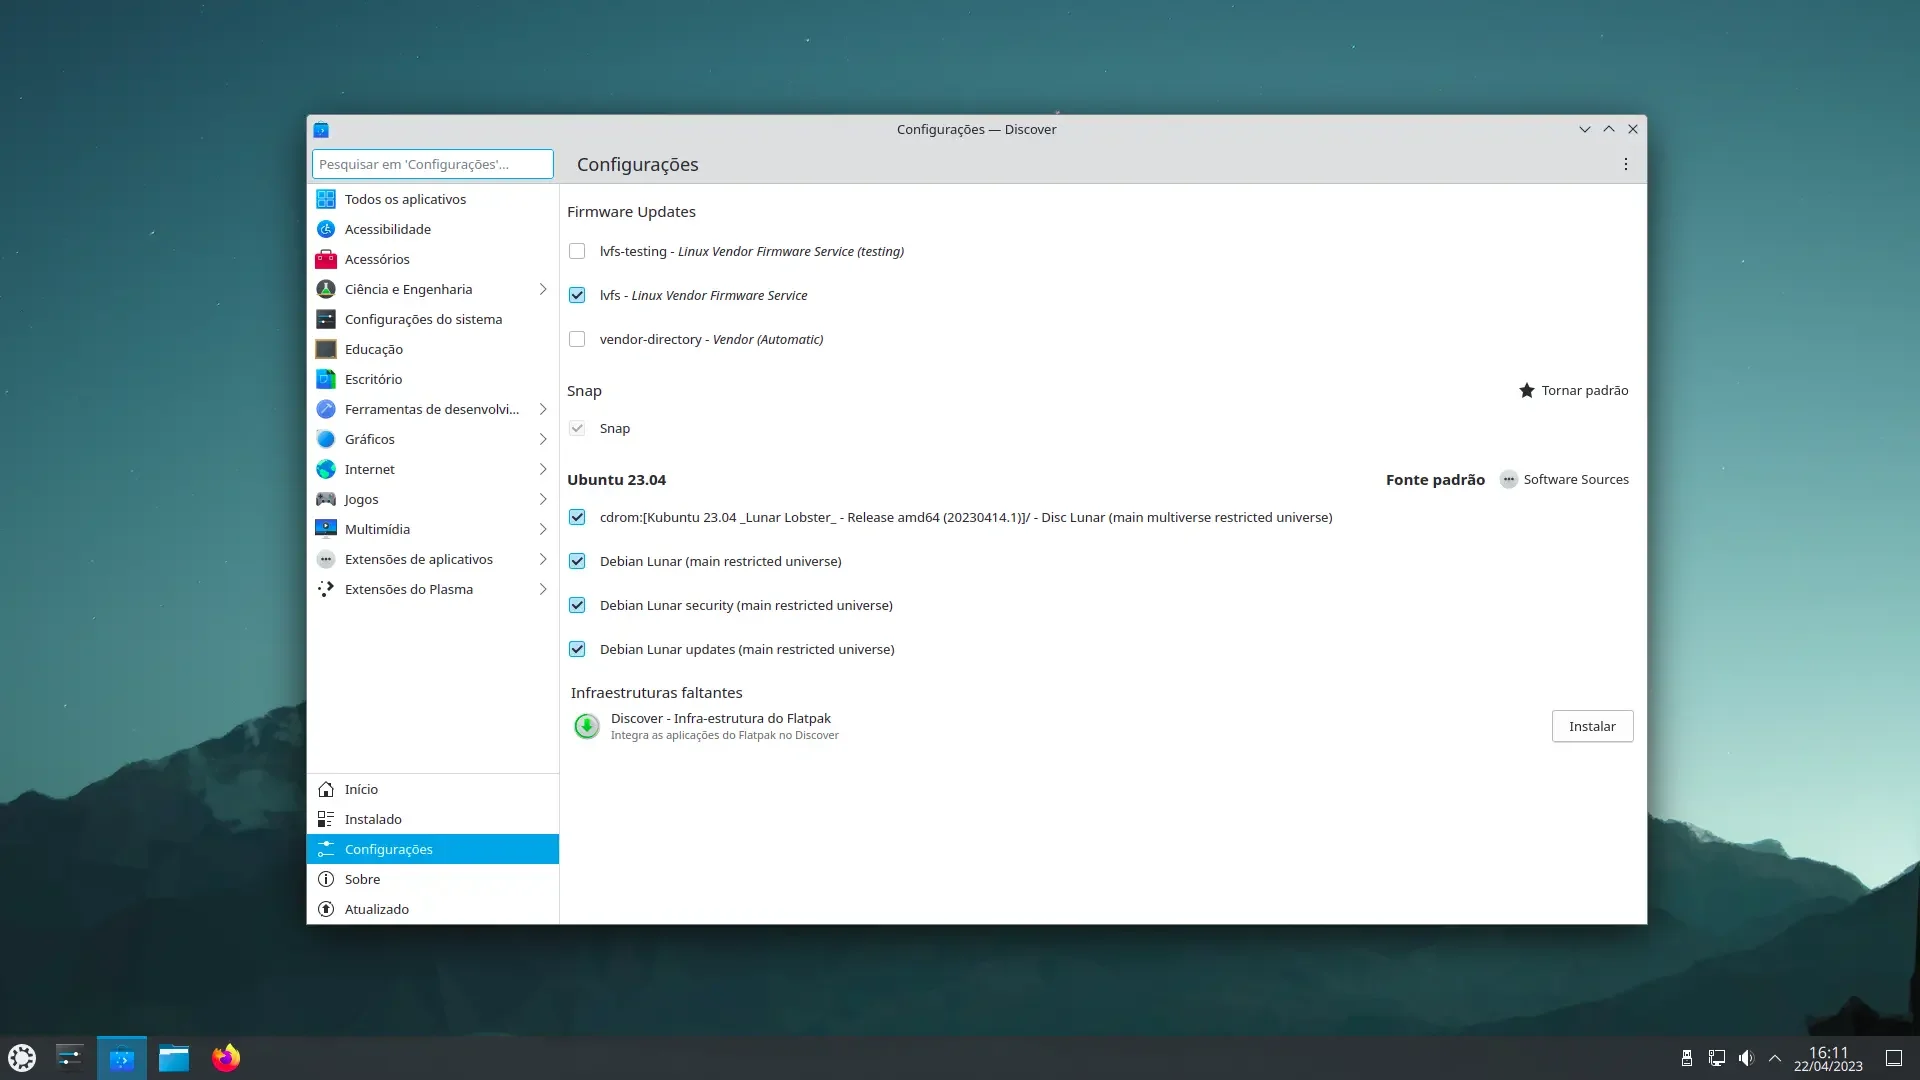1920x1080 pixels.
Task: Open the kebab menu in Configurações header
Action: (x=1626, y=164)
